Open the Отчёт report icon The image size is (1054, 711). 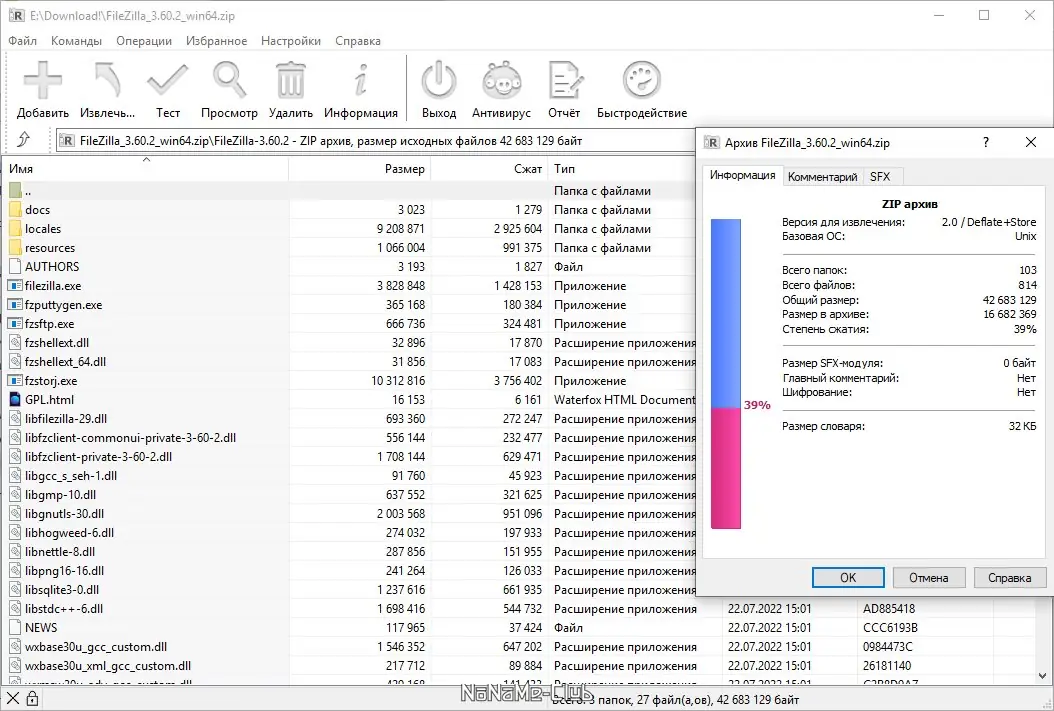(564, 80)
